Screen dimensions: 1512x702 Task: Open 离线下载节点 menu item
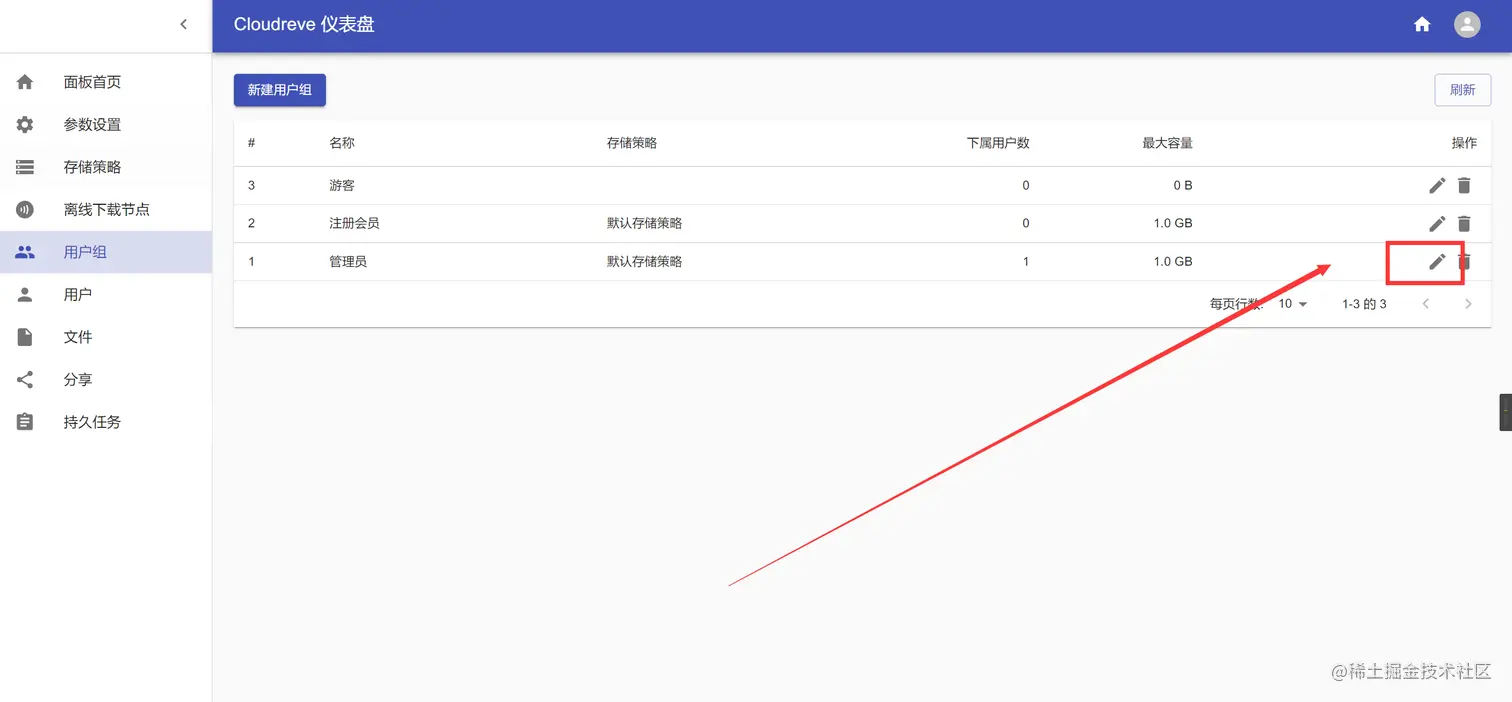[x=106, y=210]
